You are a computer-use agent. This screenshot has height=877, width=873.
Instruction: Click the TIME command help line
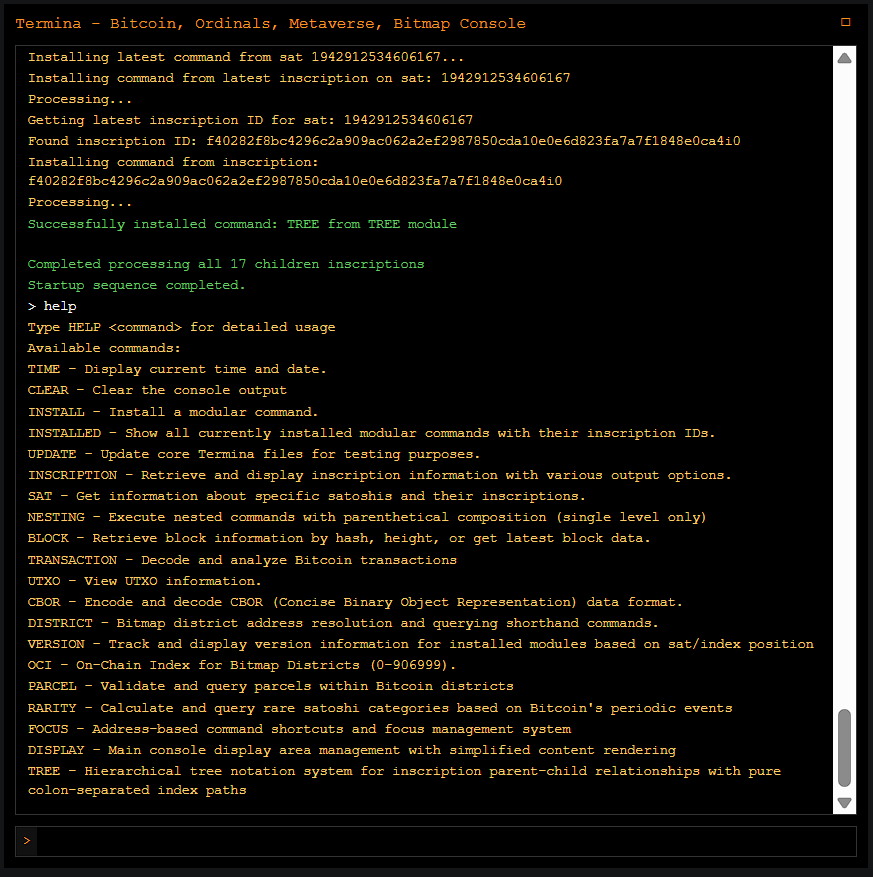[x=177, y=369]
